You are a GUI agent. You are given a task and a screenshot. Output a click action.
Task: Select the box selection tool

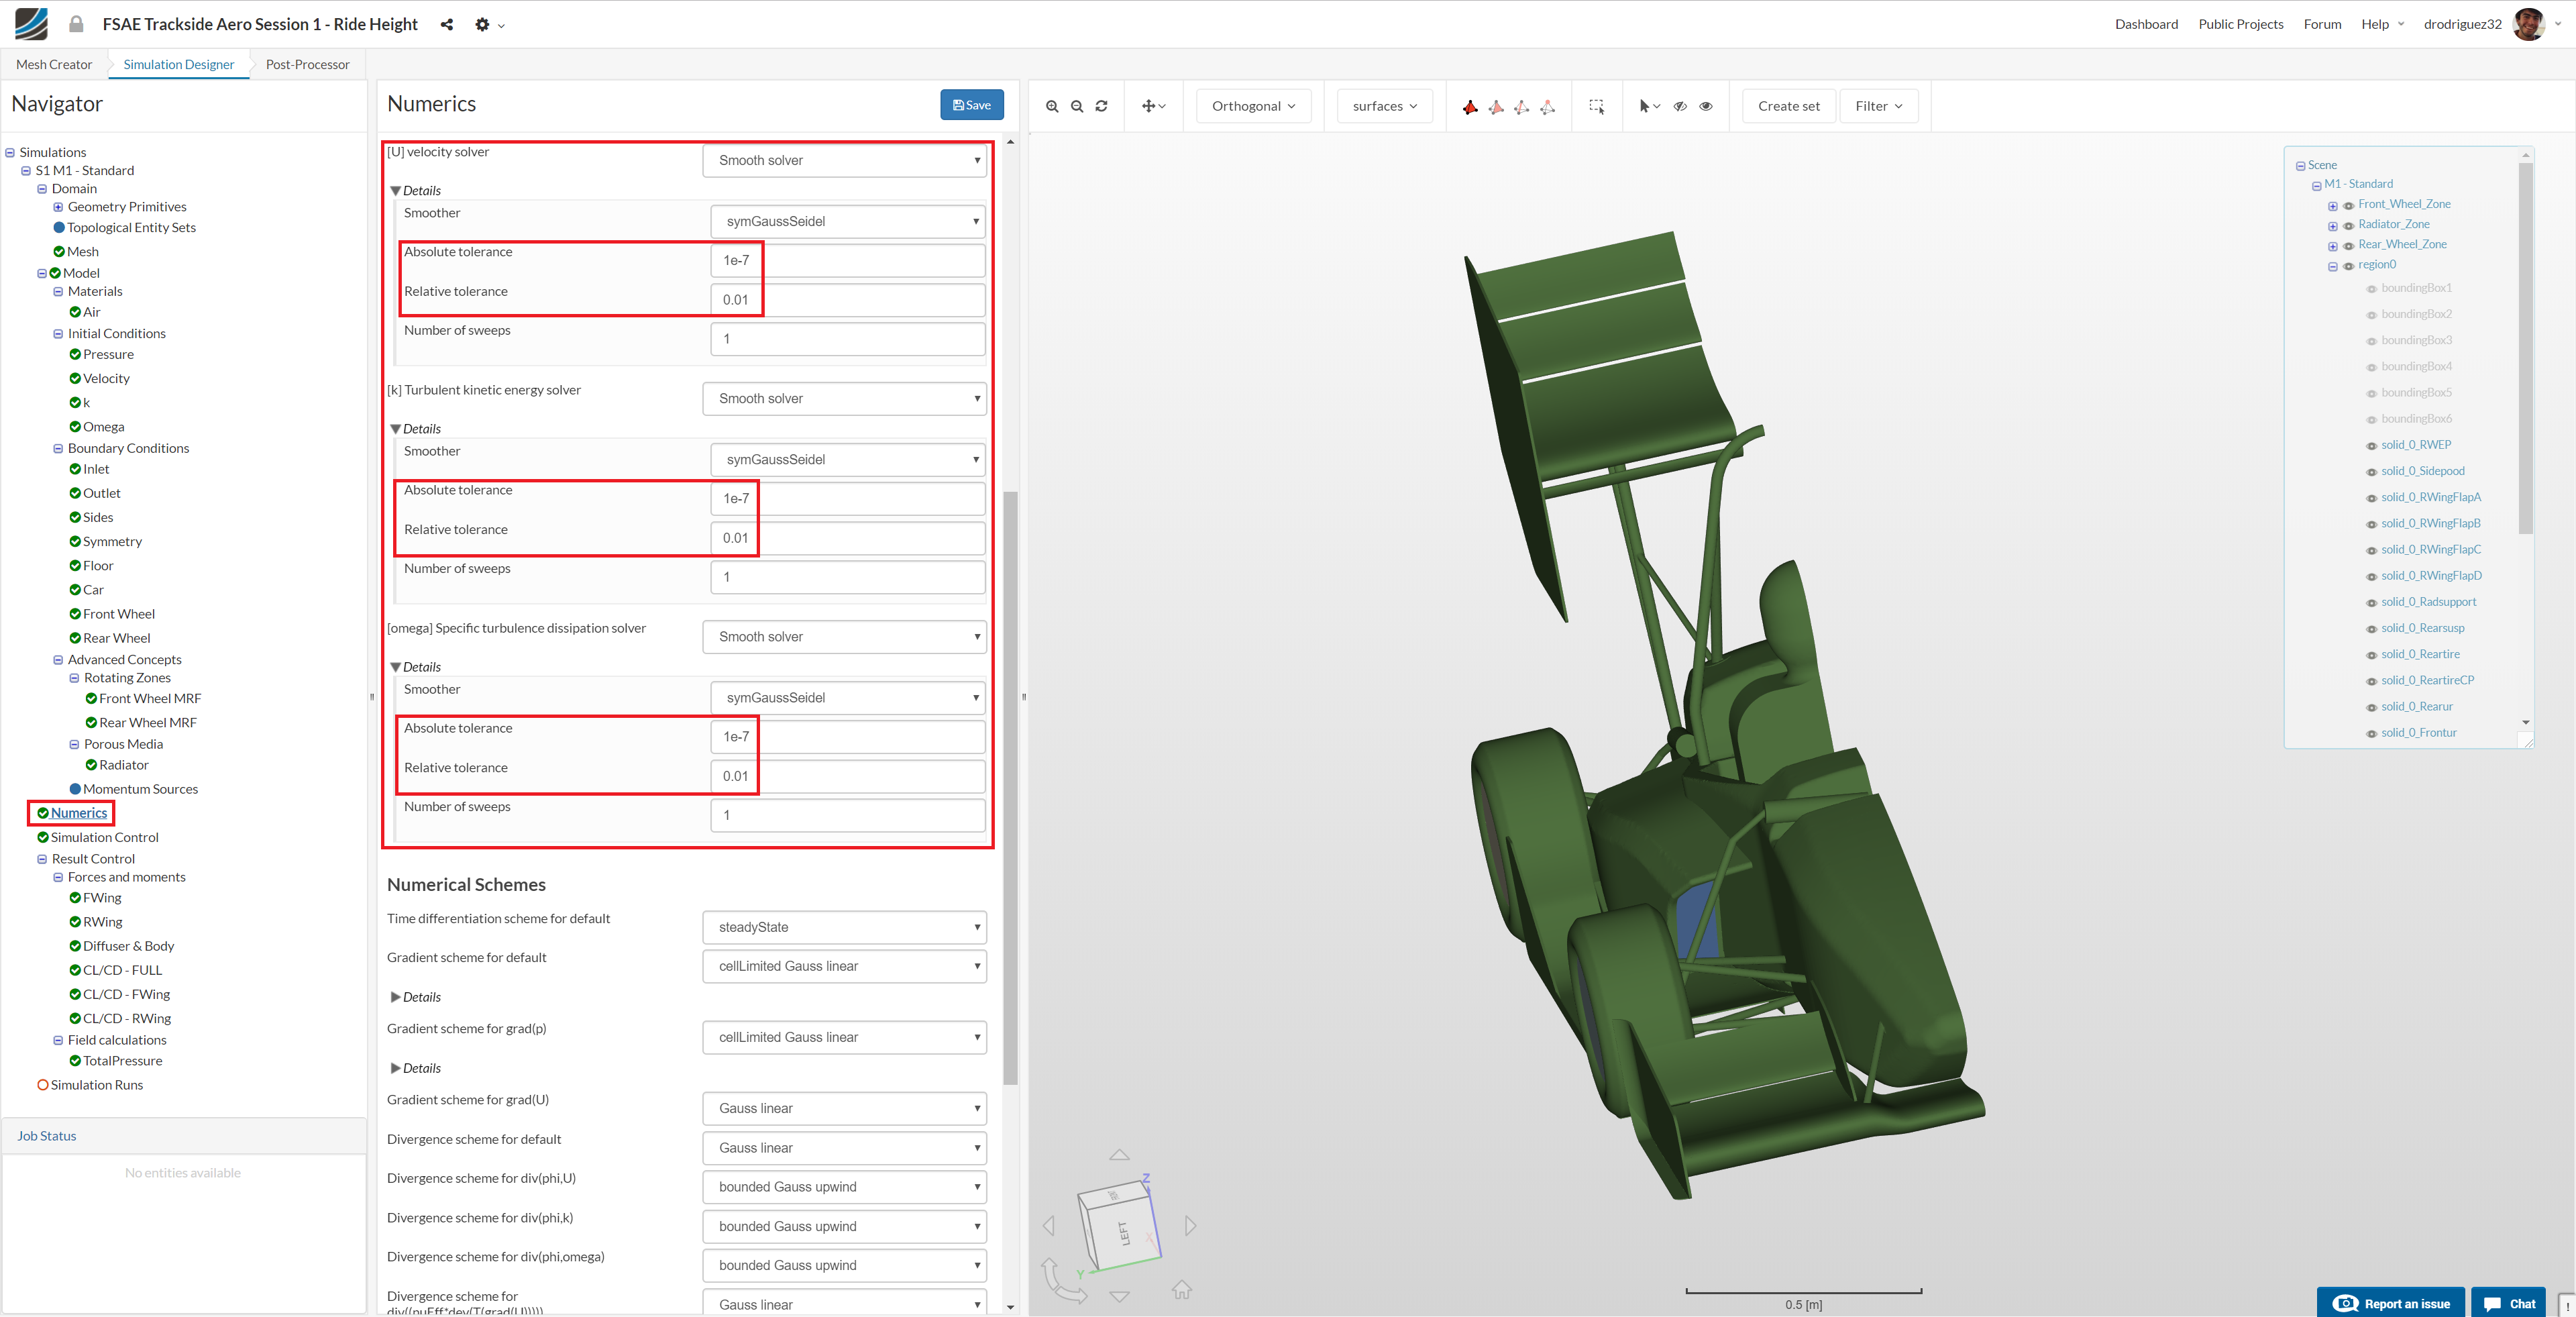tap(1596, 106)
